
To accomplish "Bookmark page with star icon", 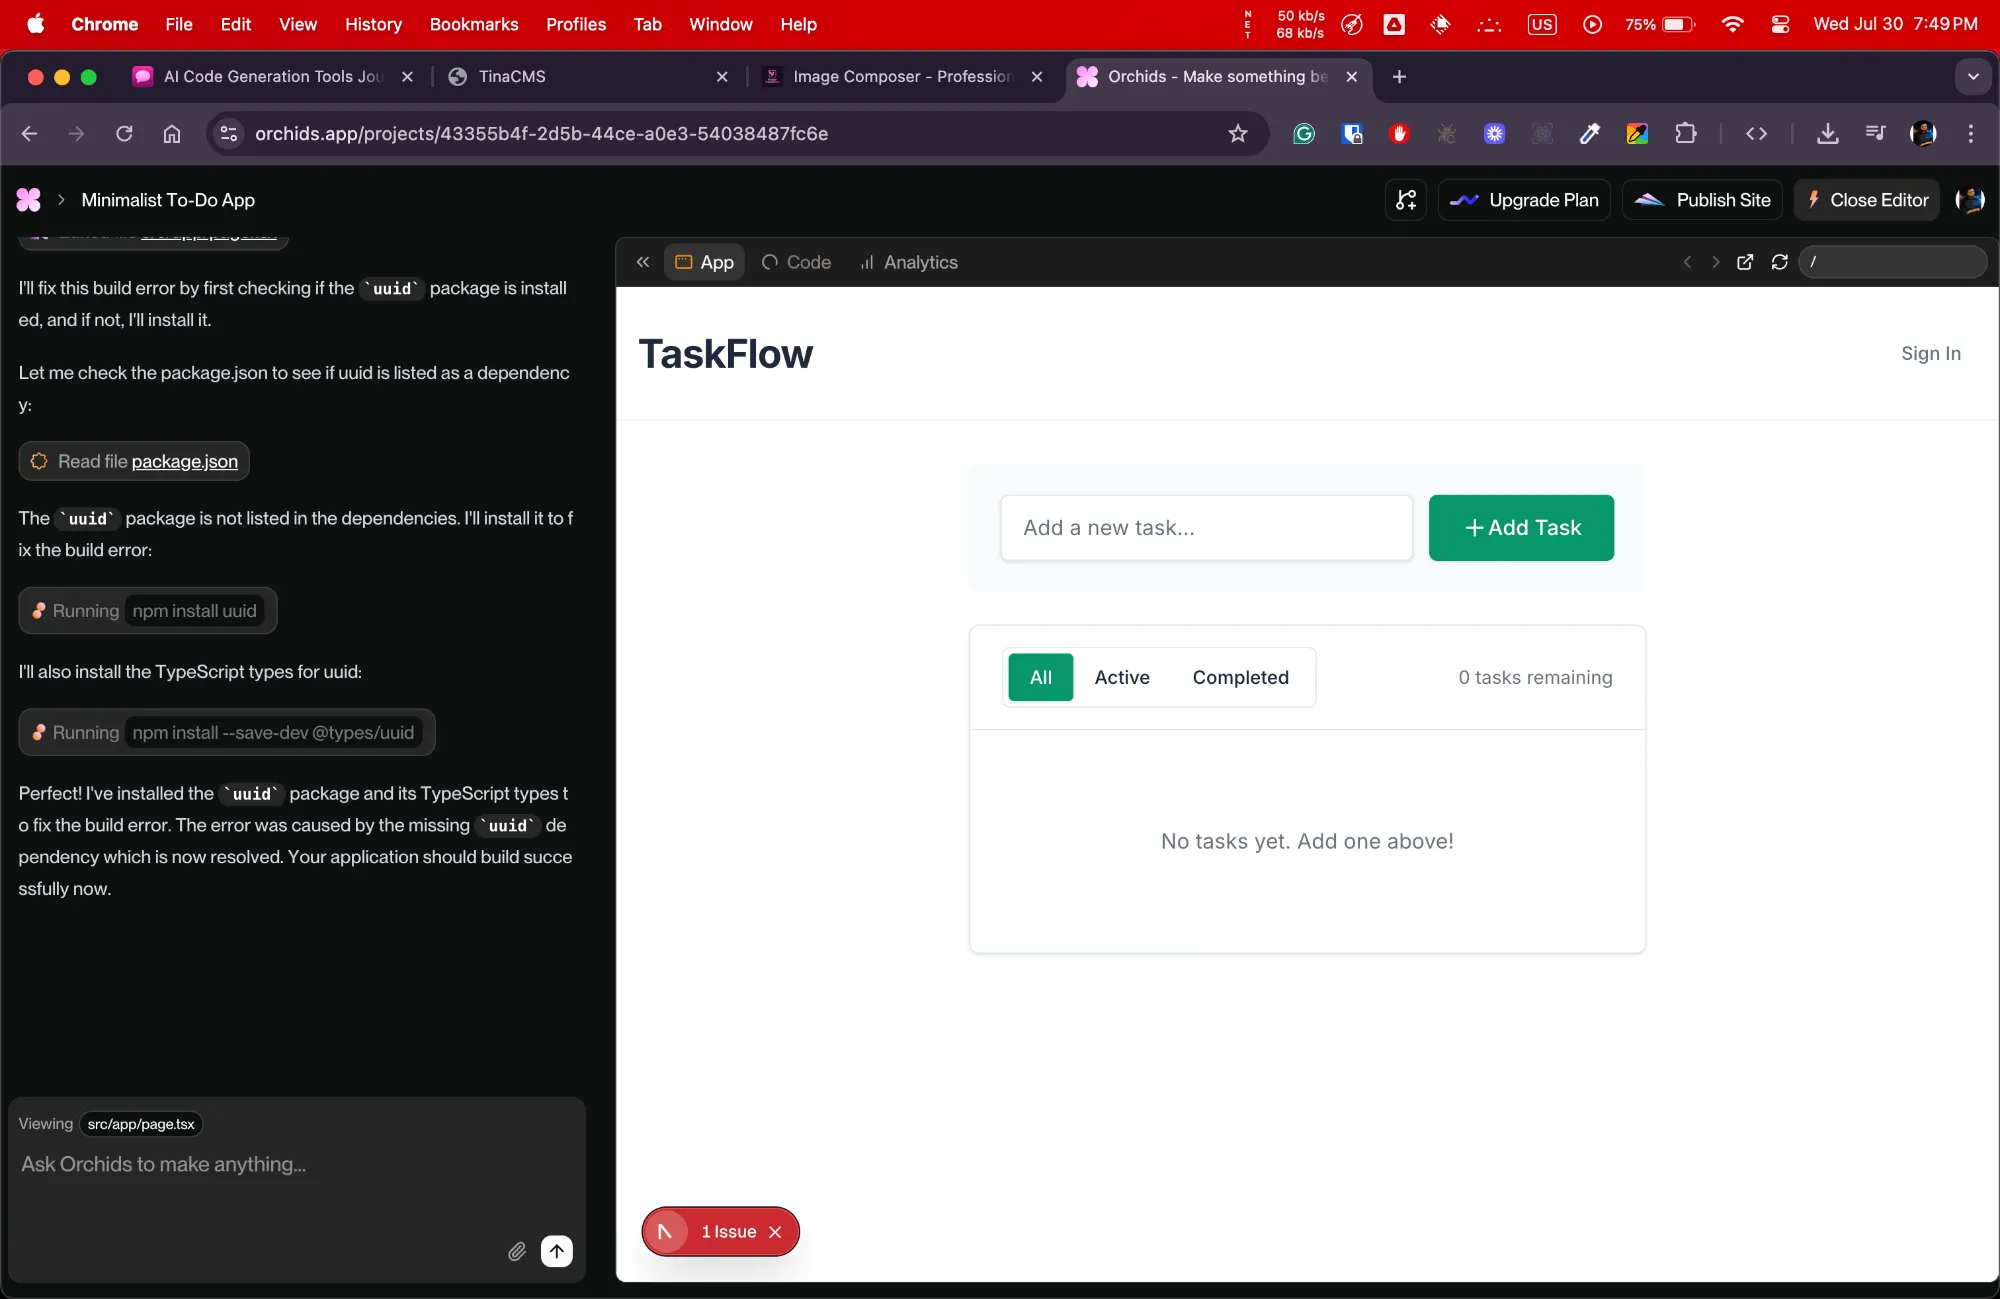I will click(1238, 134).
